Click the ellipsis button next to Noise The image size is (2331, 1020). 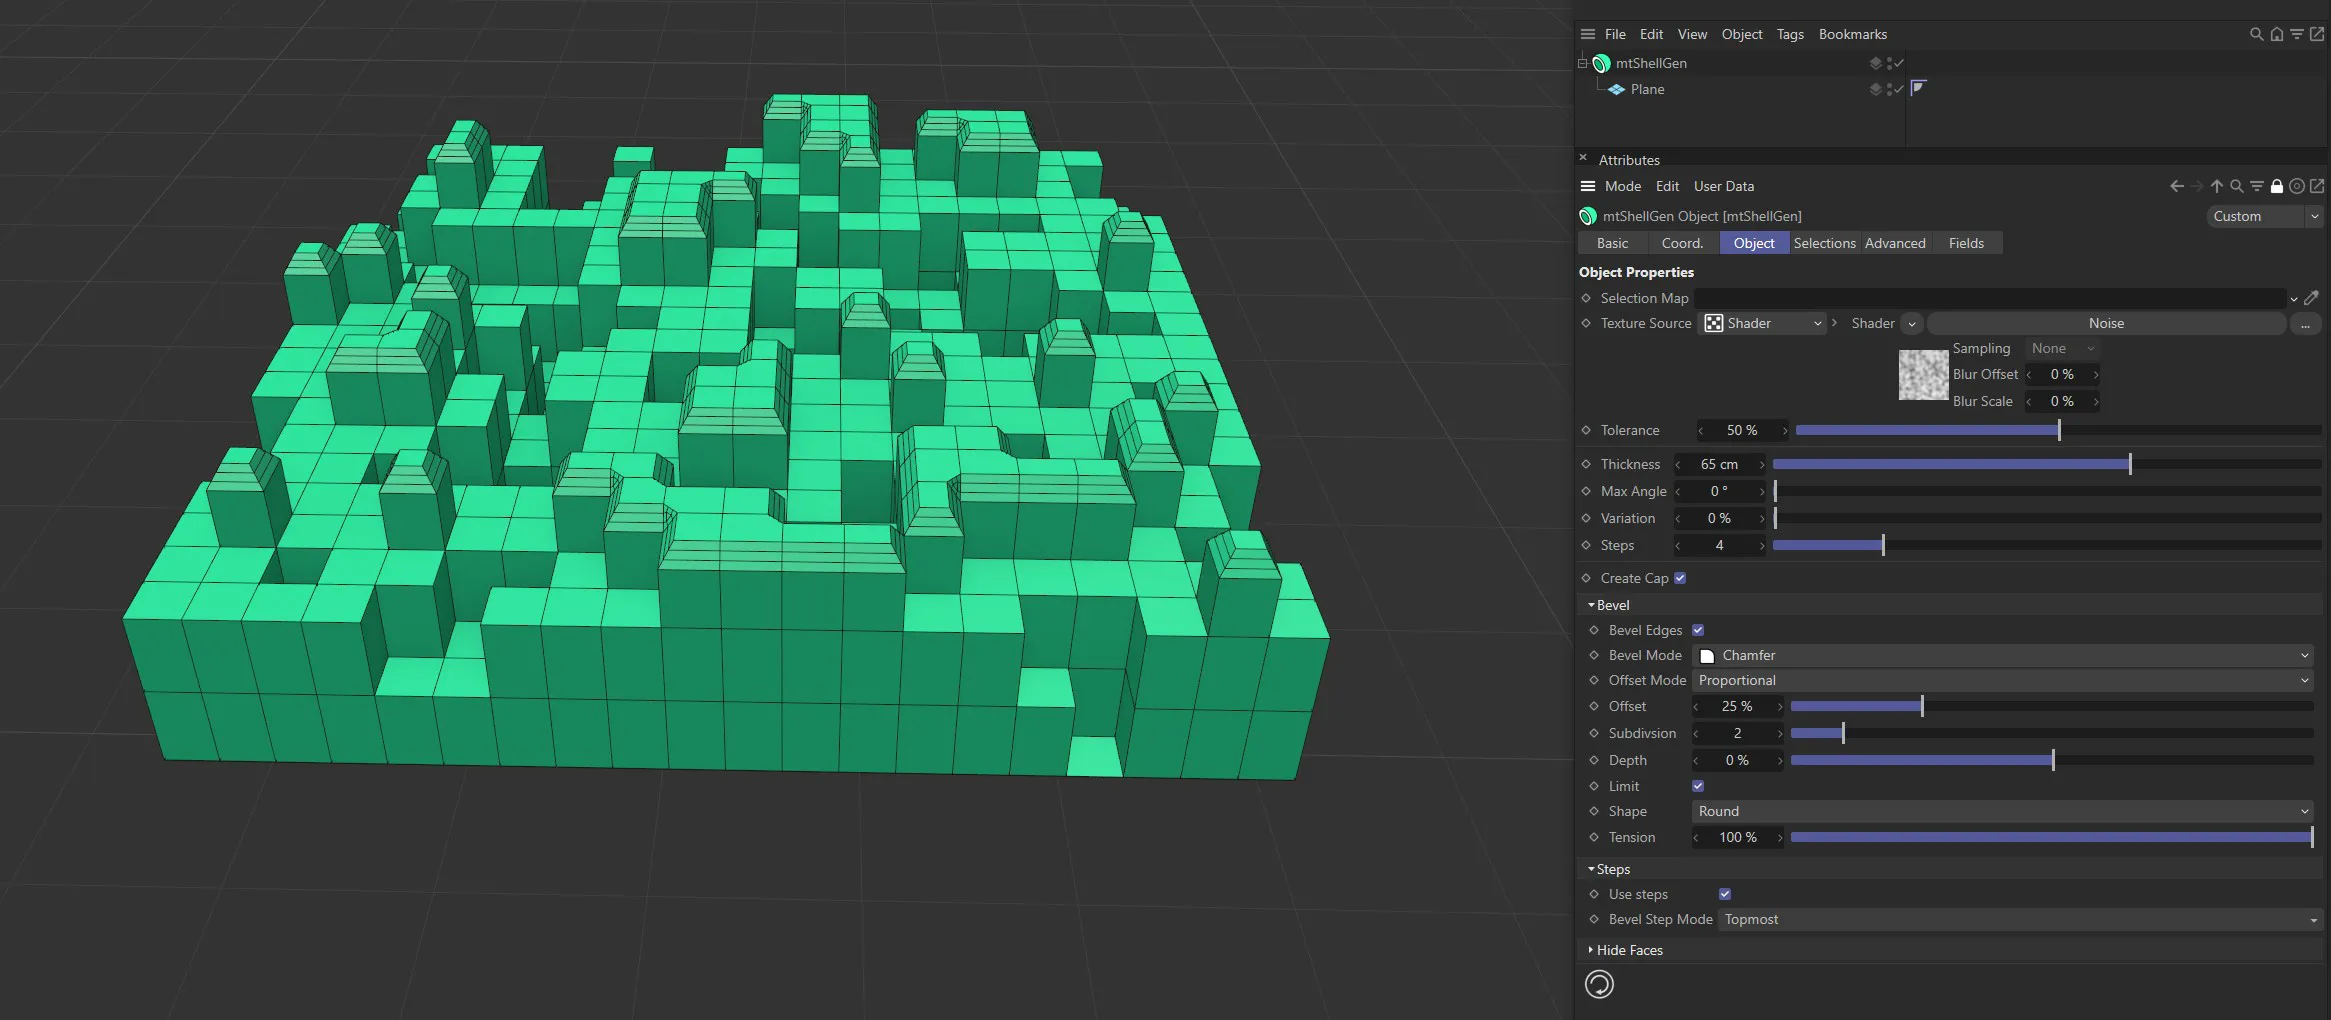(x=2305, y=323)
